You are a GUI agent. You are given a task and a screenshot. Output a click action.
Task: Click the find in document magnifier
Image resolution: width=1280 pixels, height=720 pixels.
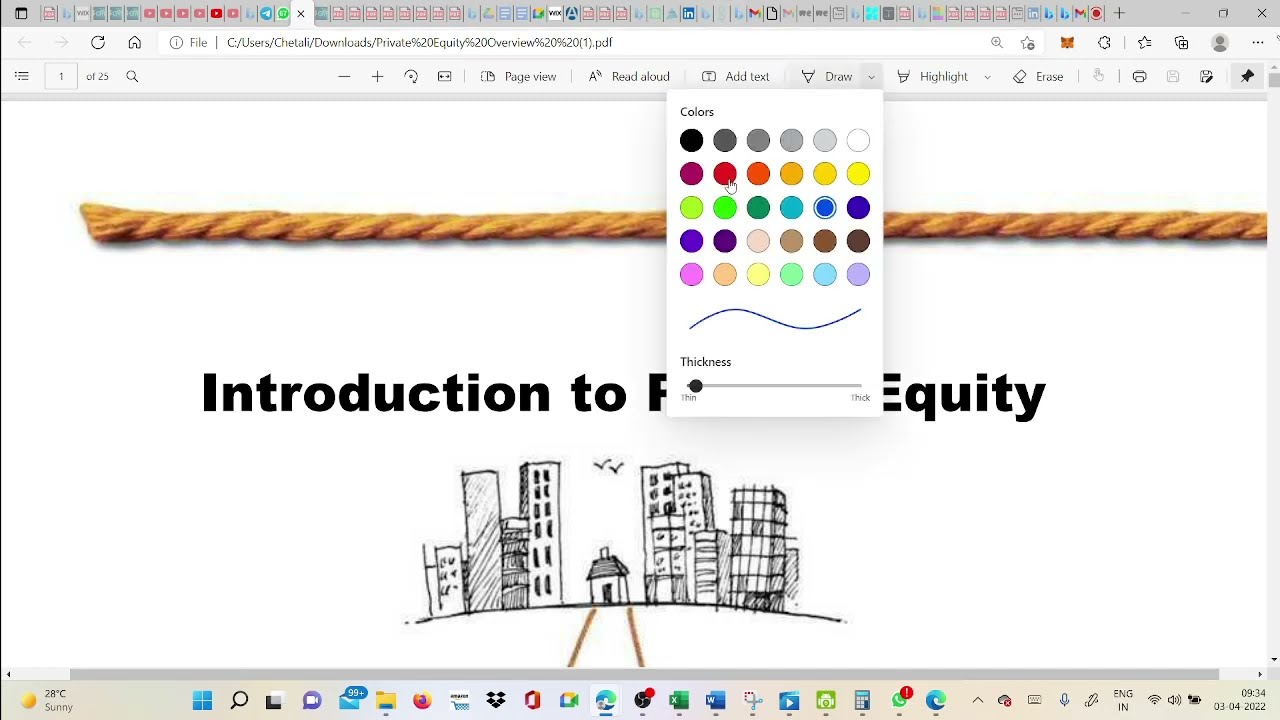132,76
